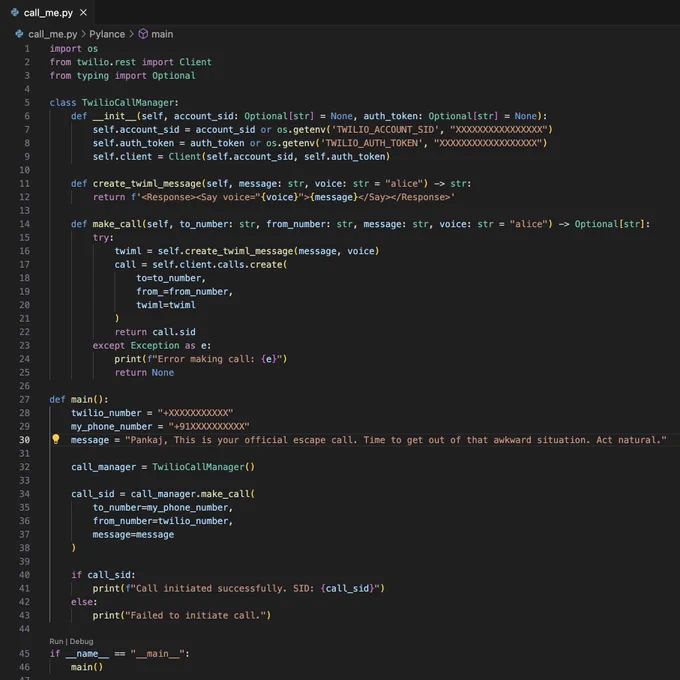Click 'from_number=twilio_number,' on line 36
680x680 pixels.
(163, 520)
